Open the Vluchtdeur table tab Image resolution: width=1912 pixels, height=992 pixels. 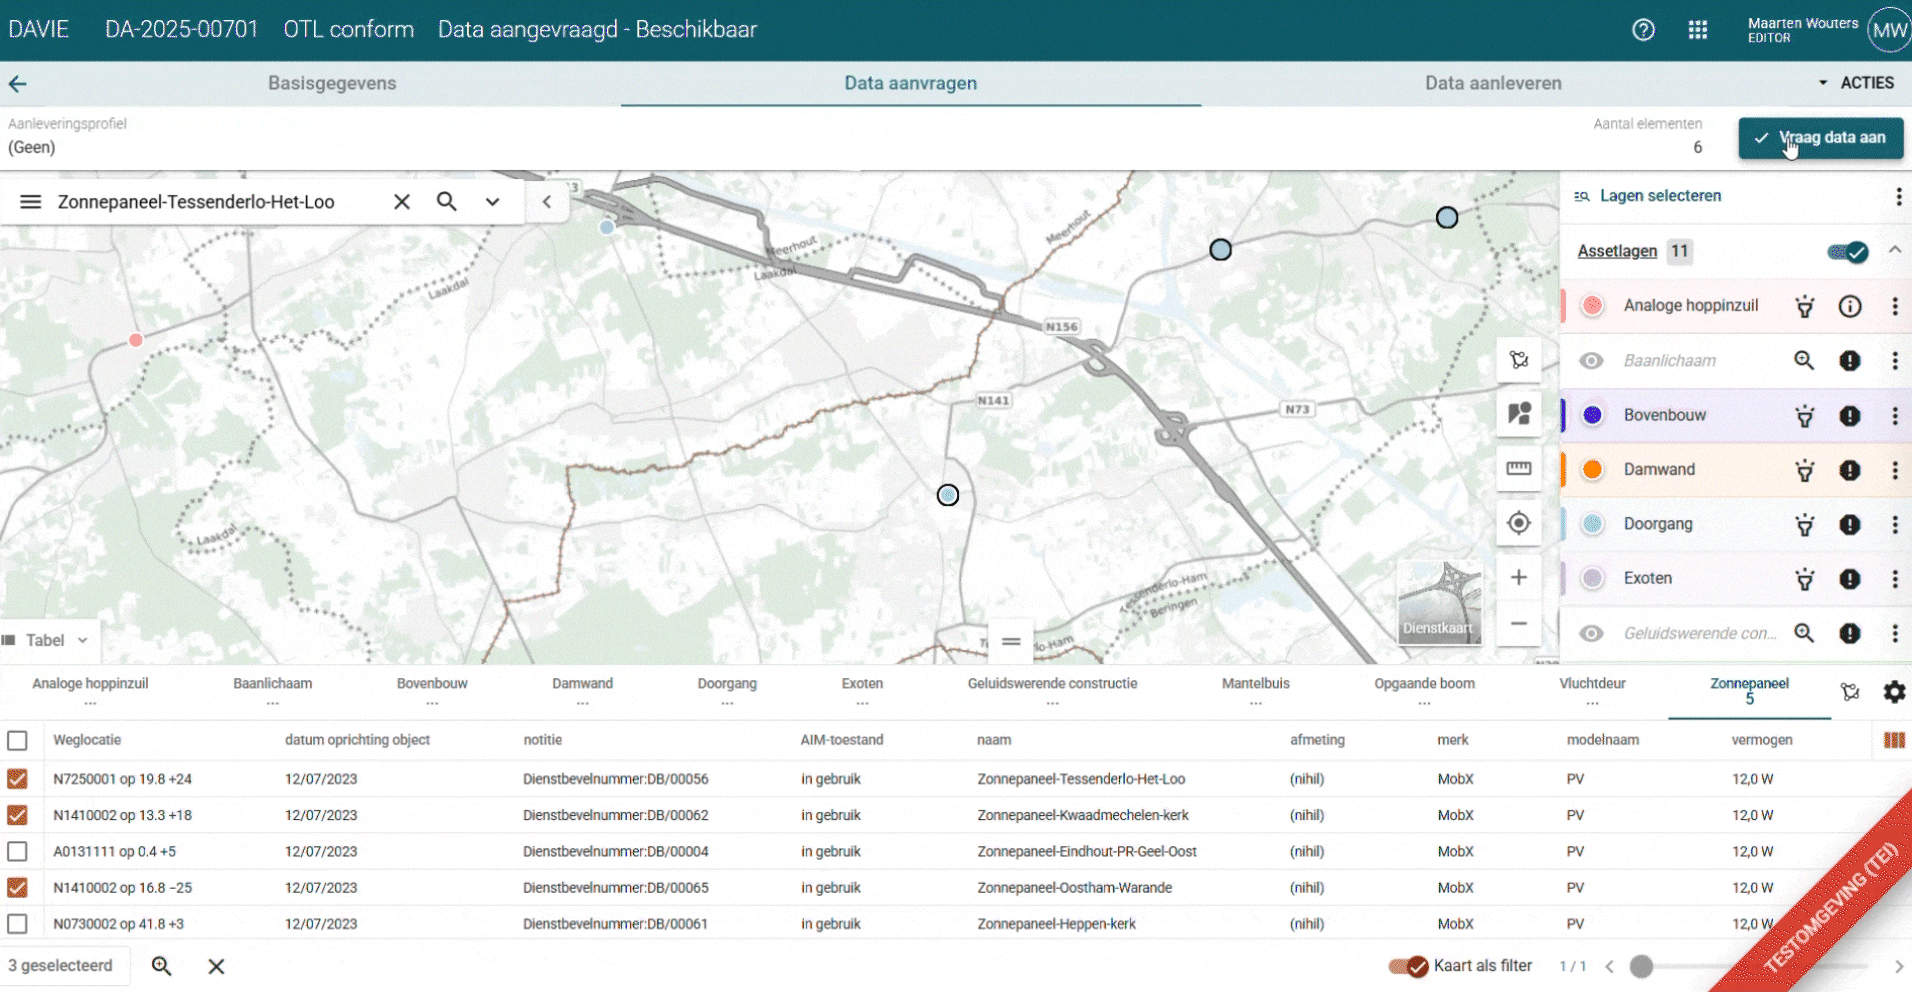point(1592,691)
